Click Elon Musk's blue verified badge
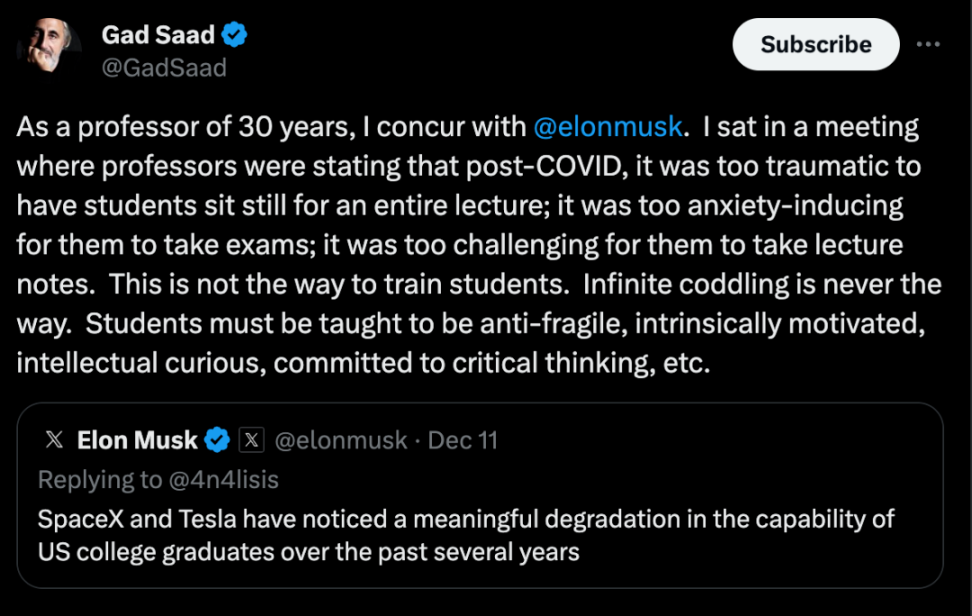 (218, 440)
